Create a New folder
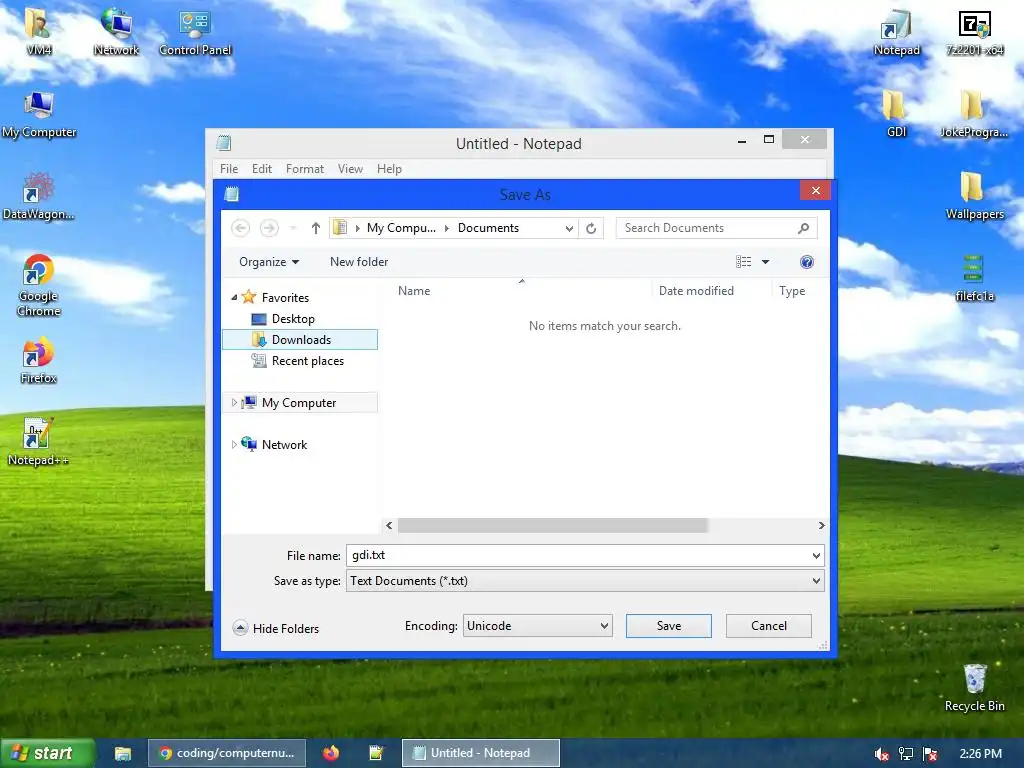The width and height of the screenshot is (1024, 768). click(359, 262)
